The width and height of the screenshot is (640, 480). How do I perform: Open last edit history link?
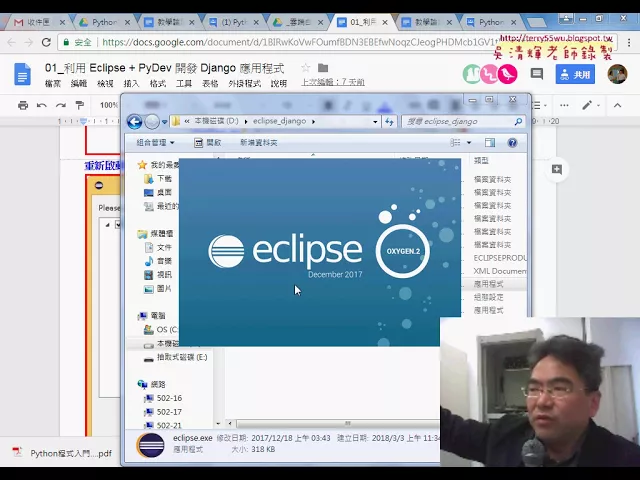tap(333, 82)
